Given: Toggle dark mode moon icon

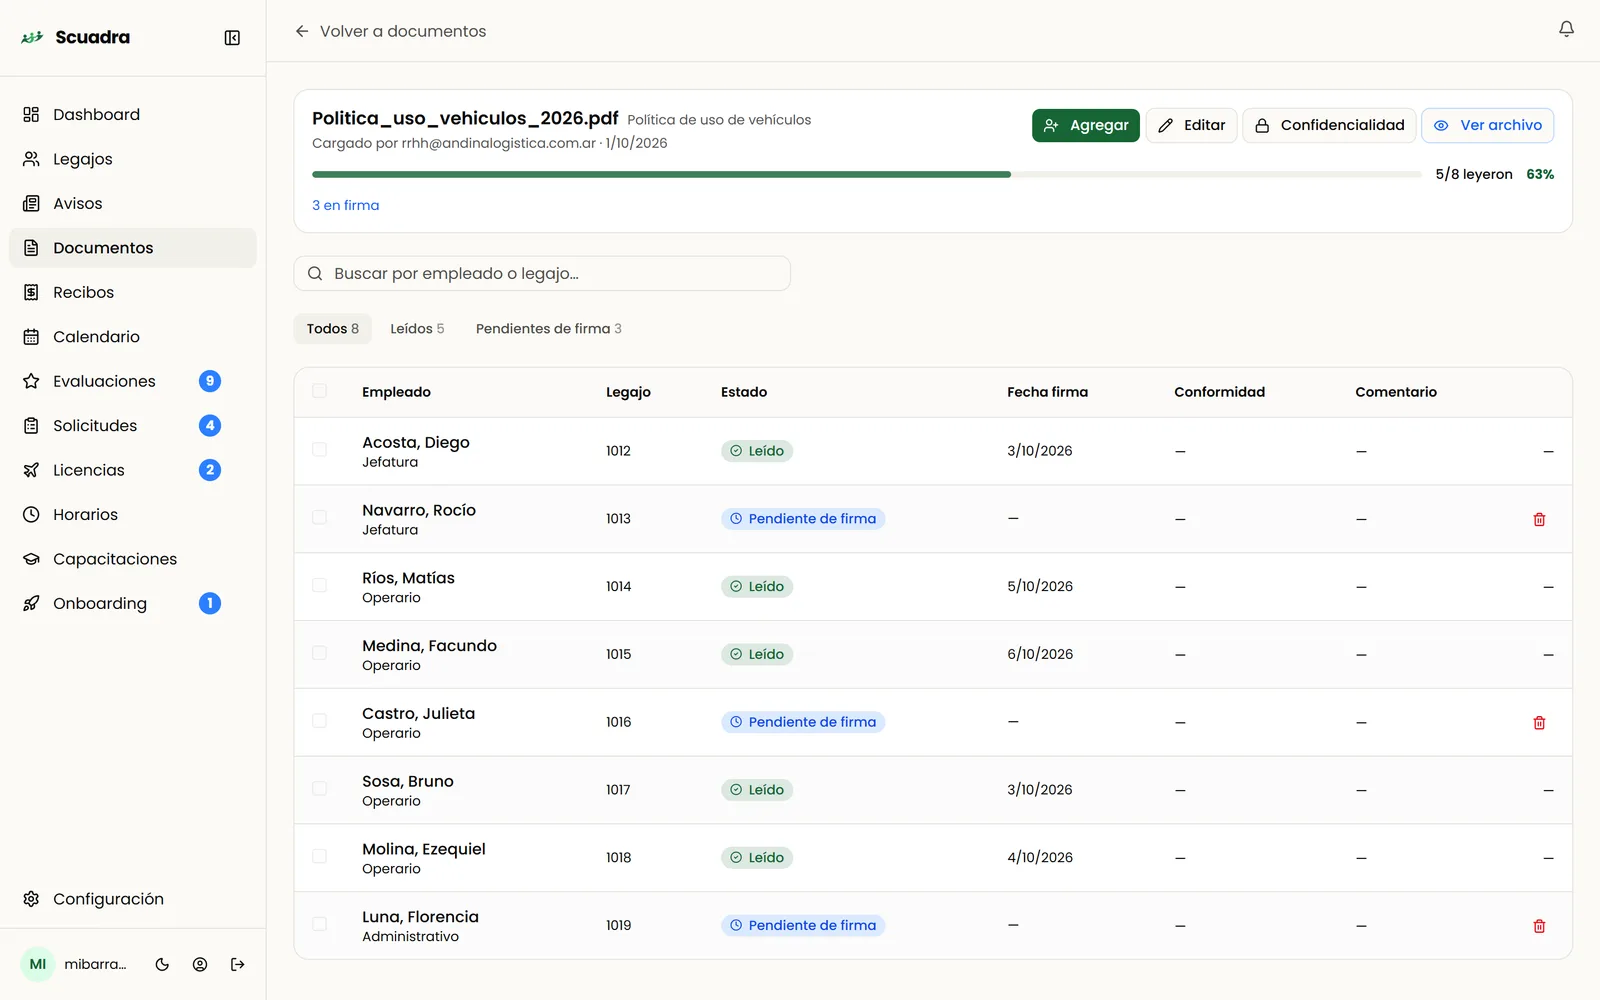Looking at the screenshot, I should point(162,965).
